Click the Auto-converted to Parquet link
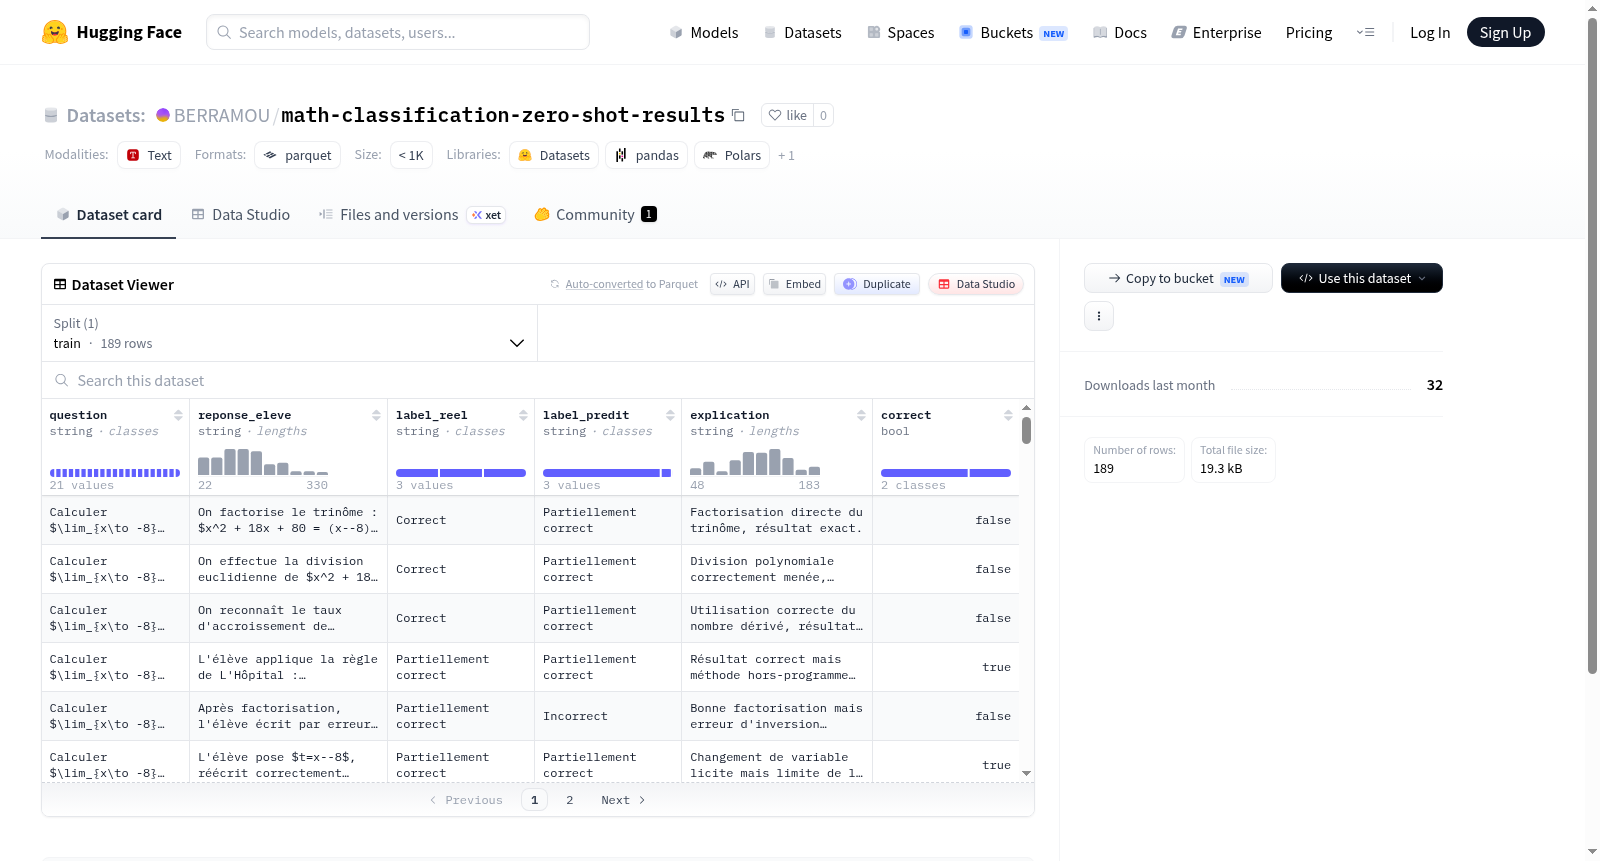The image size is (1600, 861). [x=631, y=284]
